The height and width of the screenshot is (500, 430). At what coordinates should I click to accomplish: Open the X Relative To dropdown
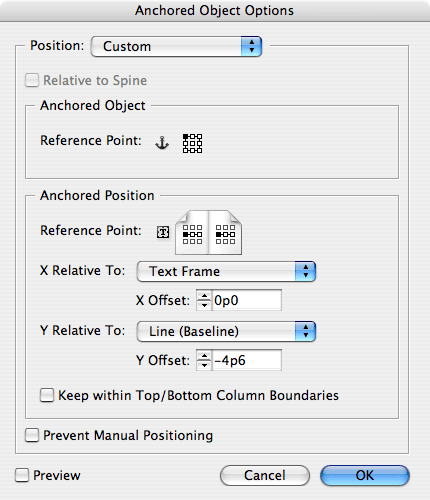pyautogui.click(x=226, y=271)
